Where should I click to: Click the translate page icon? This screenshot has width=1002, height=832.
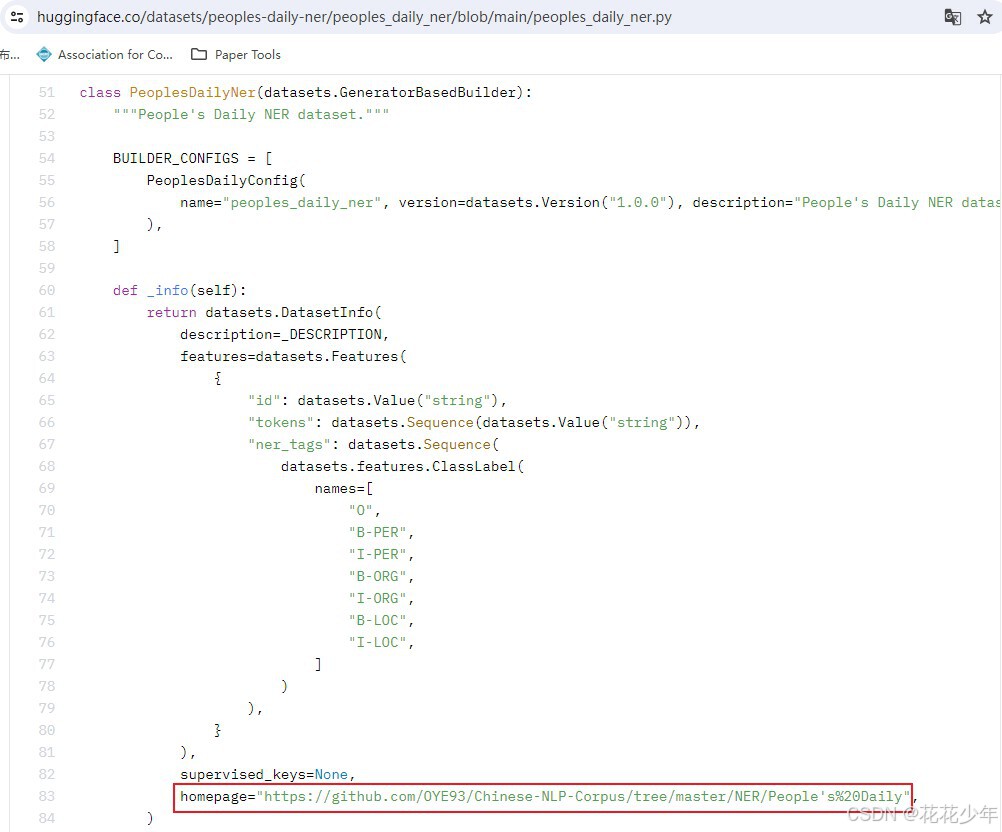click(952, 17)
